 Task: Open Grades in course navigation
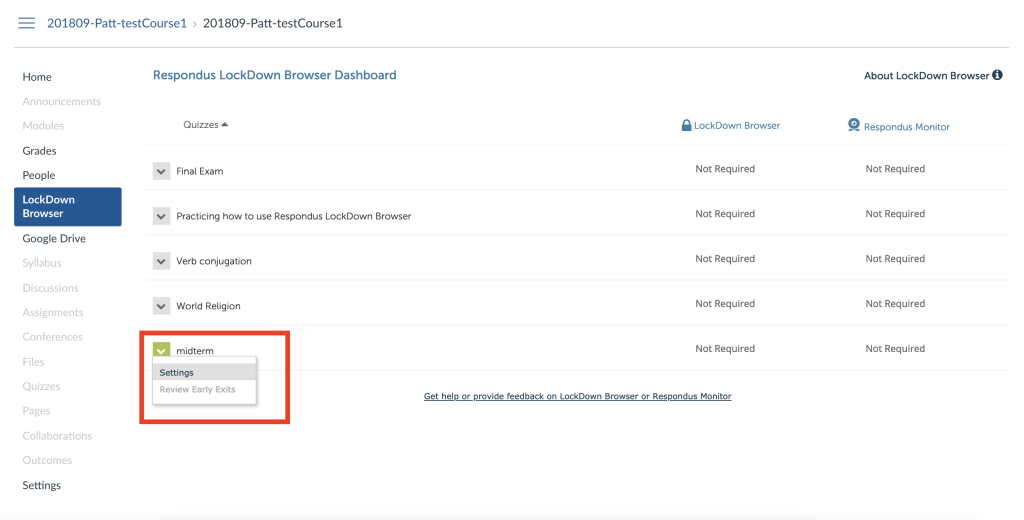click(x=39, y=151)
